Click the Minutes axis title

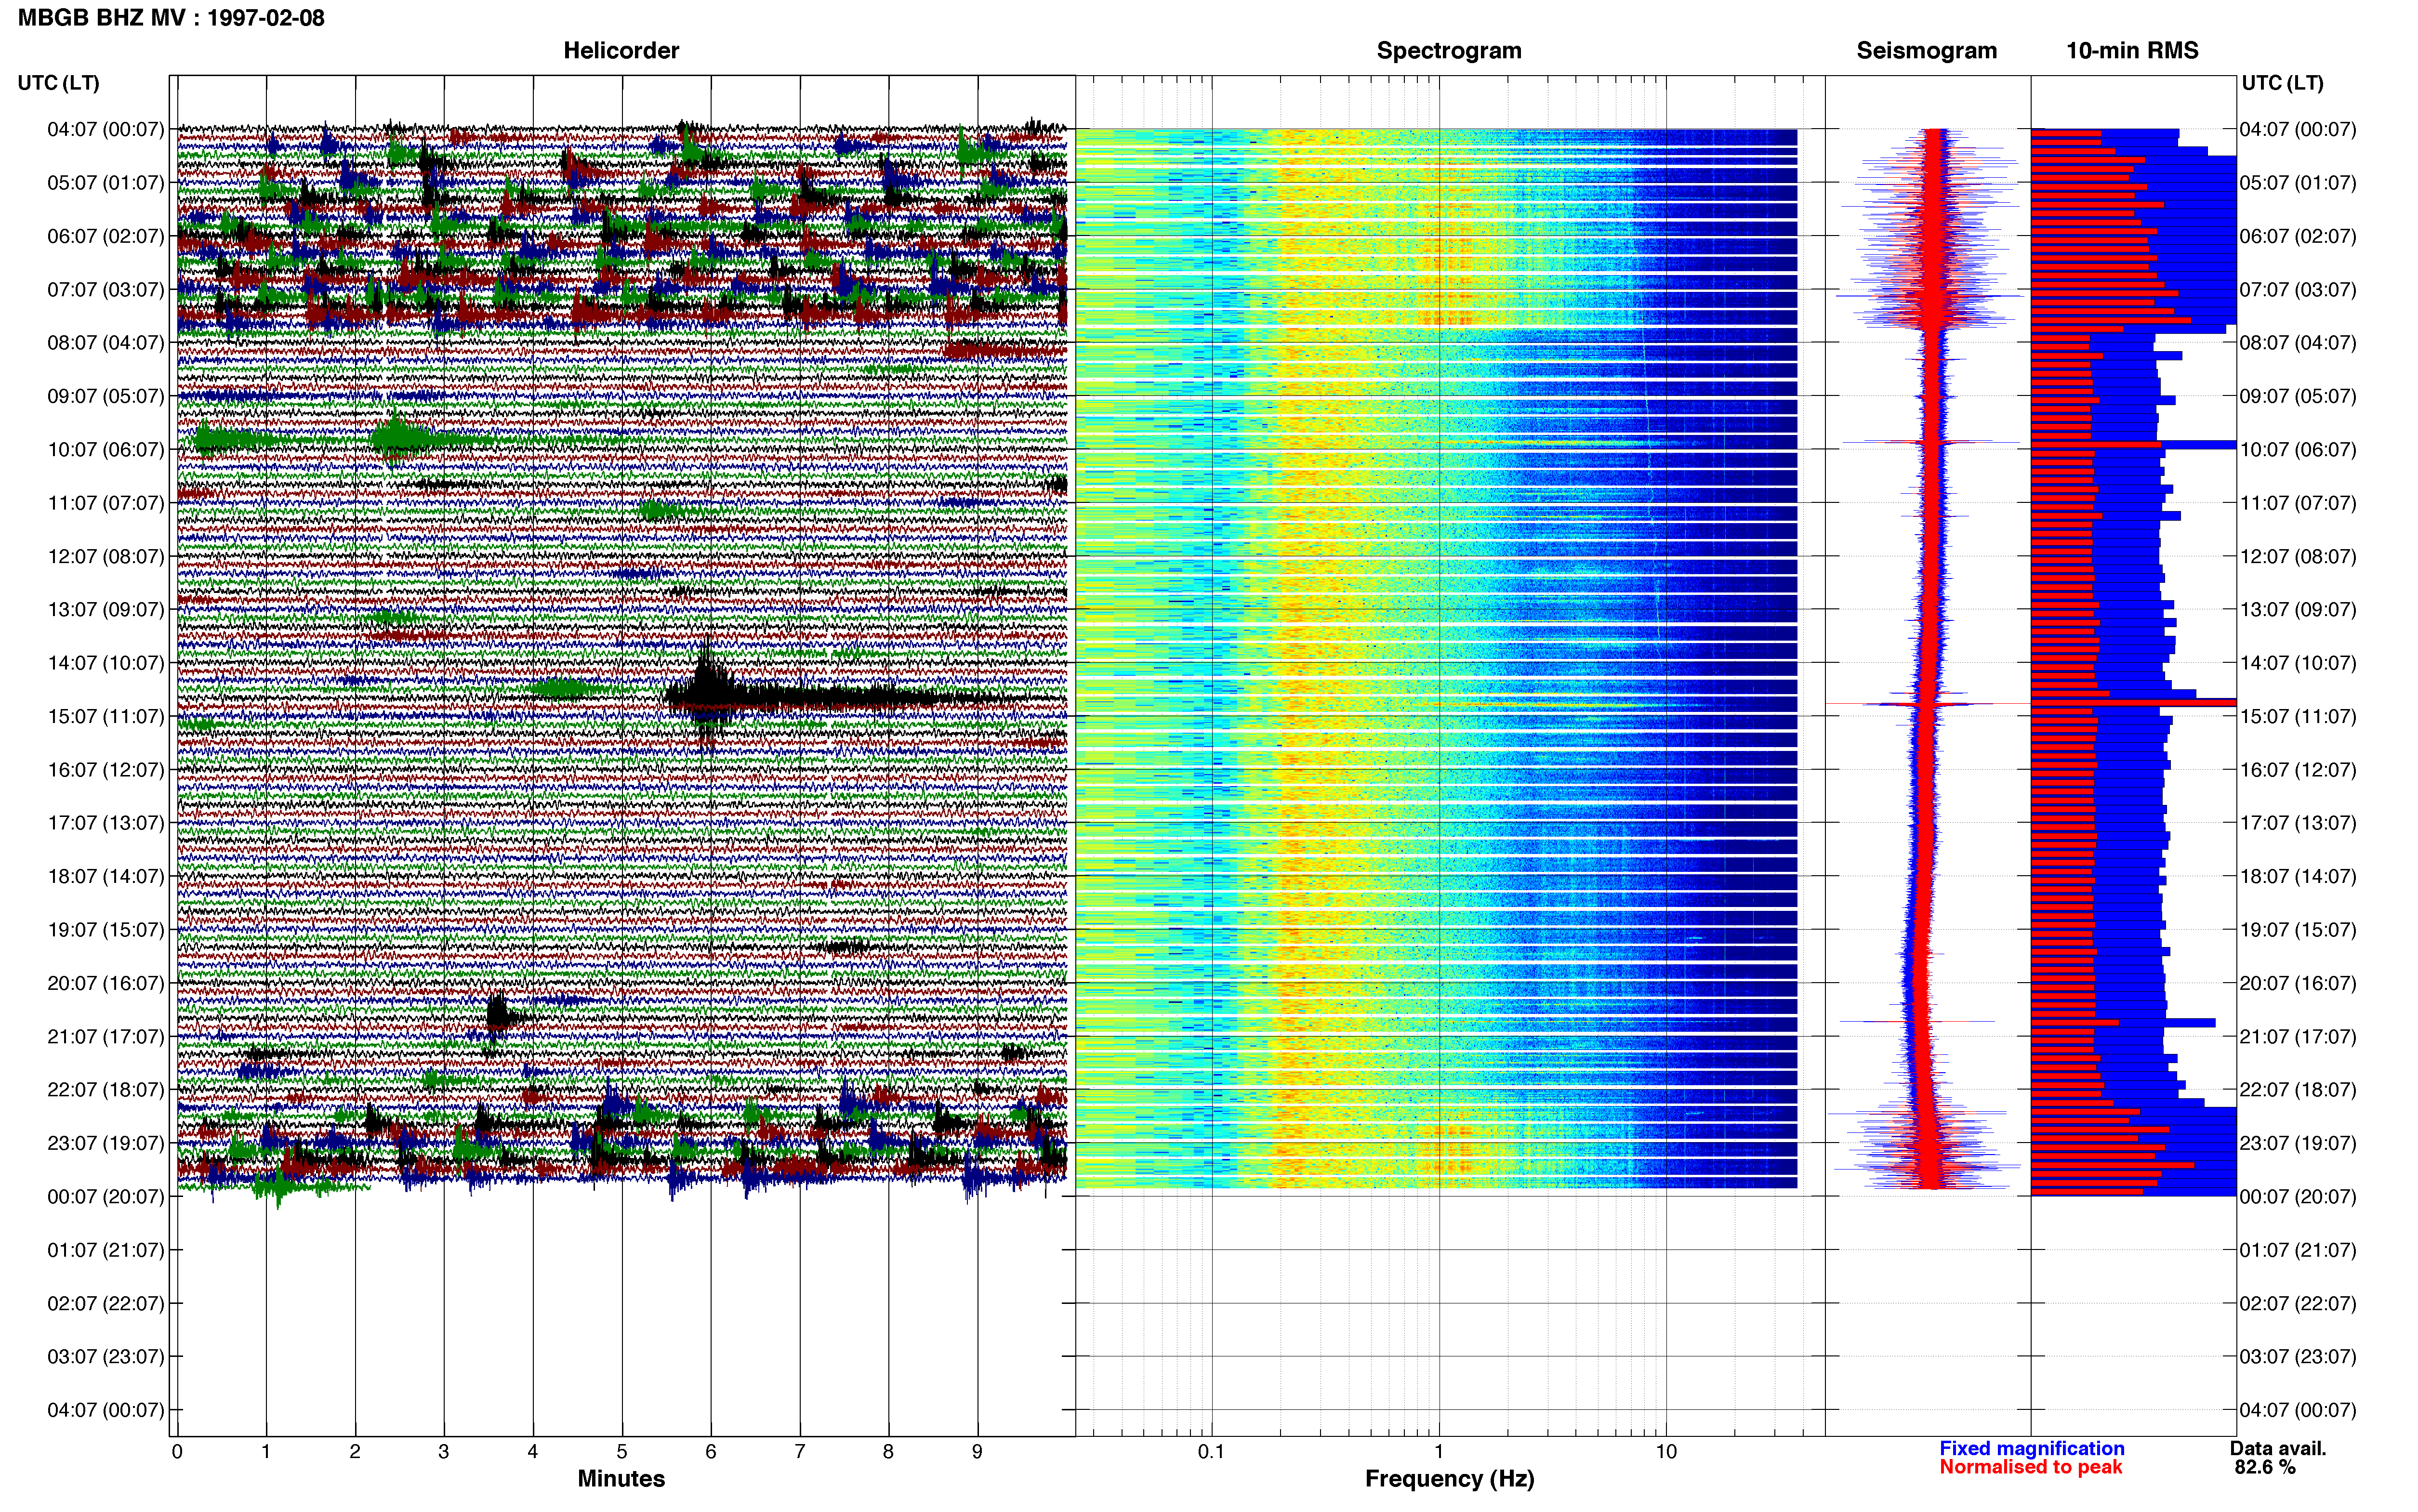pos(621,1479)
